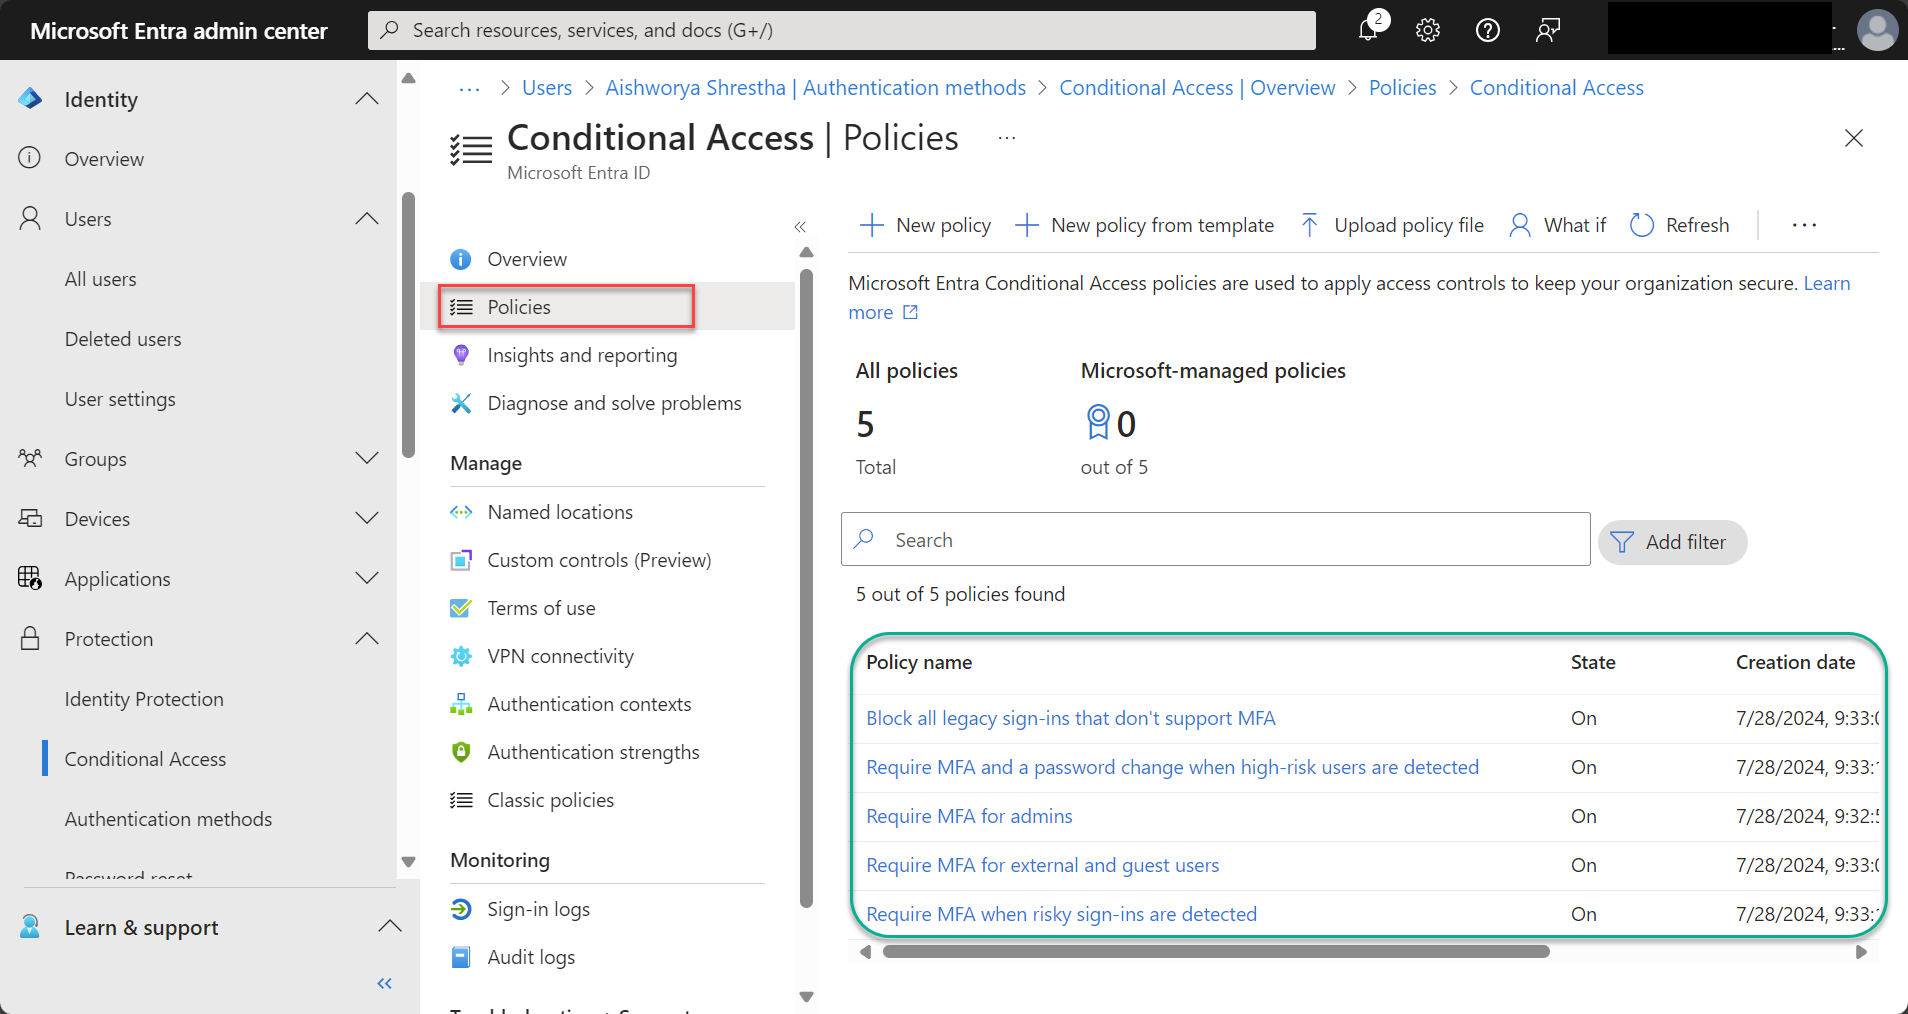Click the Learn more link
1908x1014 pixels.
pos(1827,283)
